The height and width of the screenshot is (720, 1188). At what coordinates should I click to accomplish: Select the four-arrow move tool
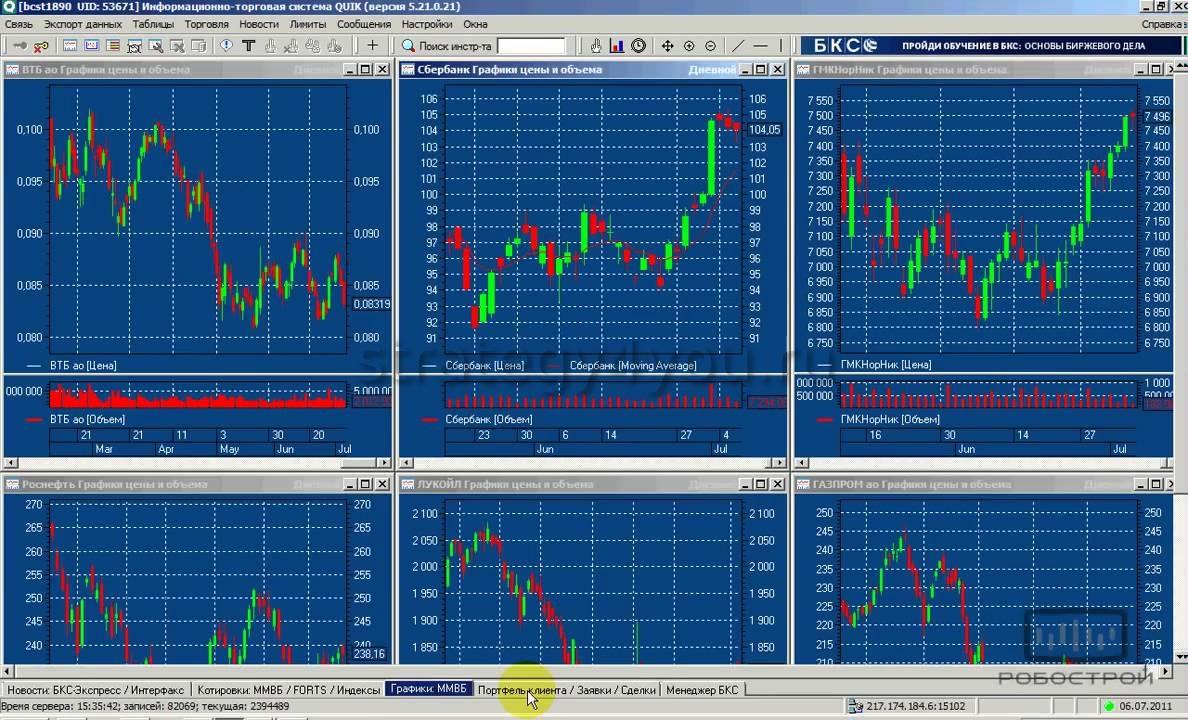[x=666, y=46]
